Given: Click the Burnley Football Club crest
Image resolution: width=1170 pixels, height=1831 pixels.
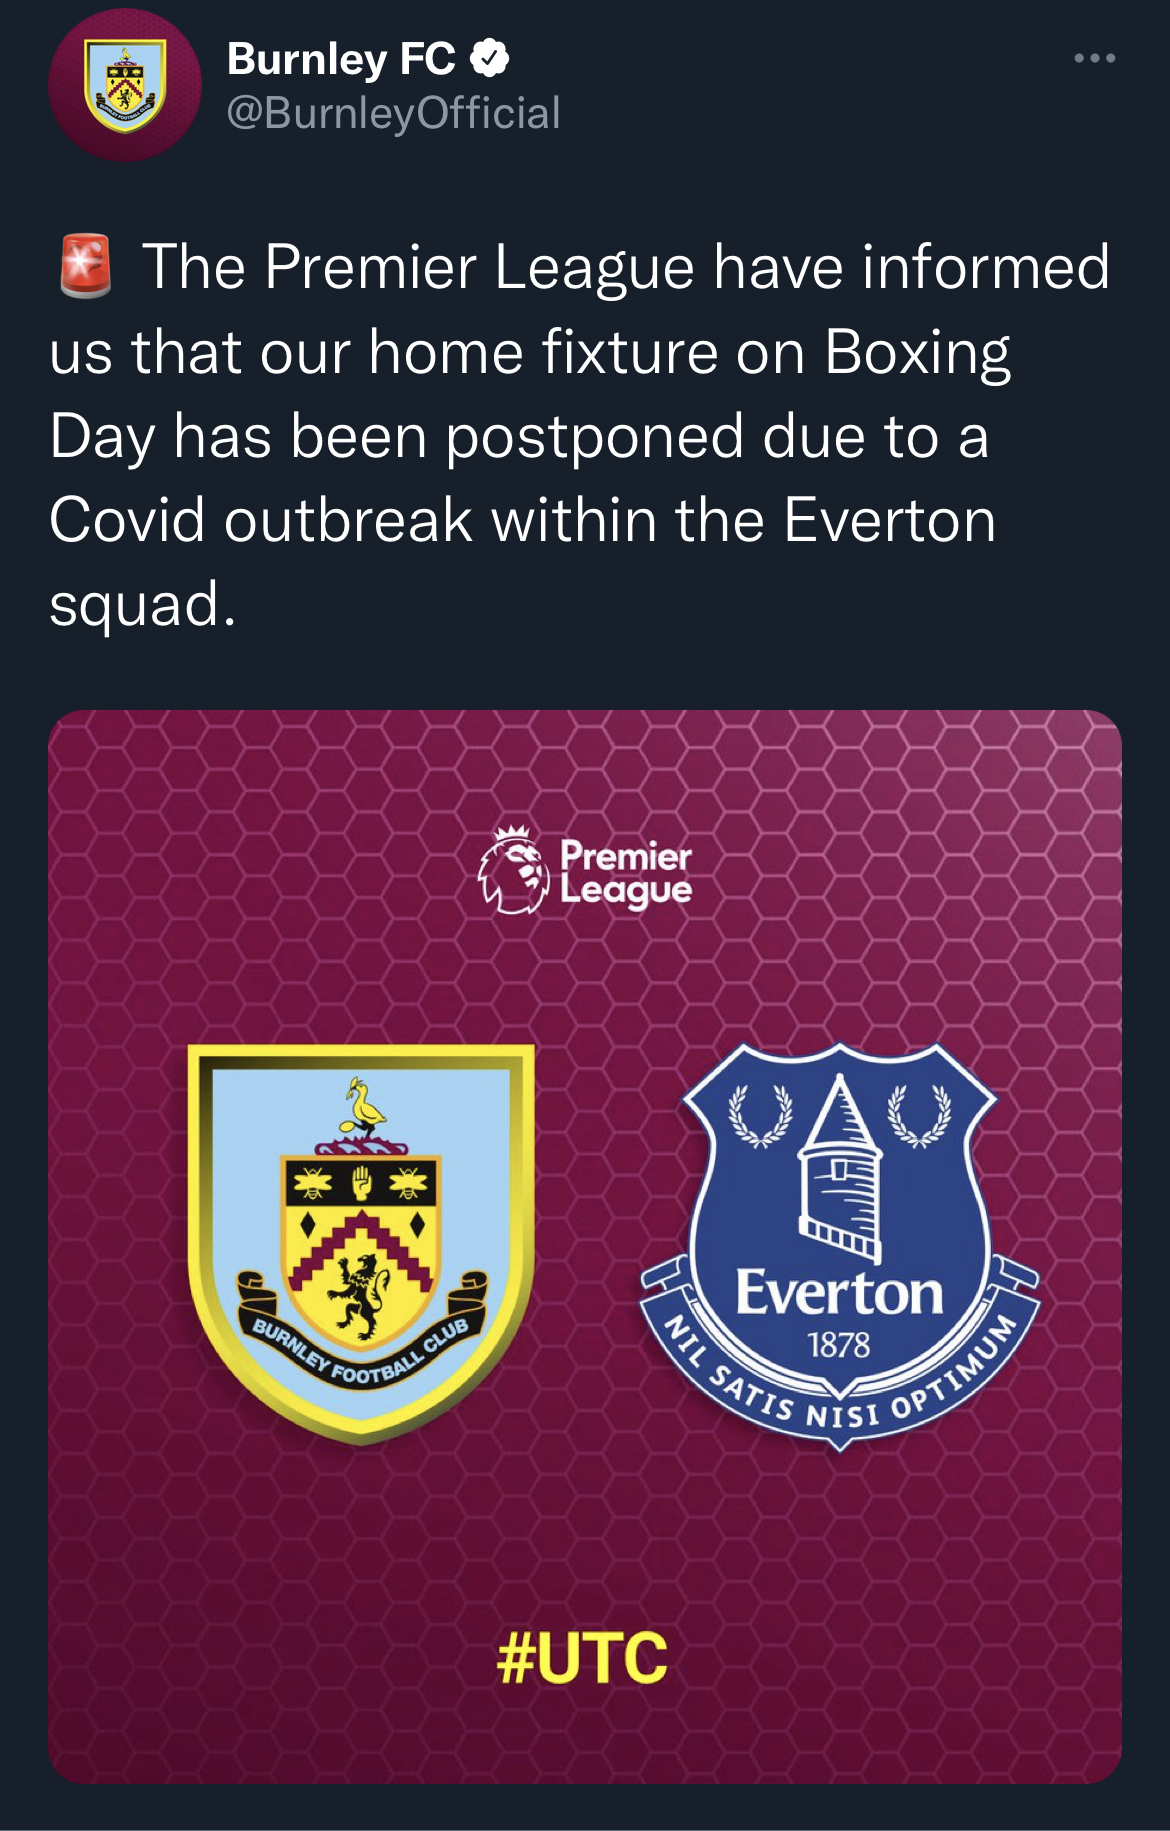Looking at the screenshot, I should point(361,1243).
